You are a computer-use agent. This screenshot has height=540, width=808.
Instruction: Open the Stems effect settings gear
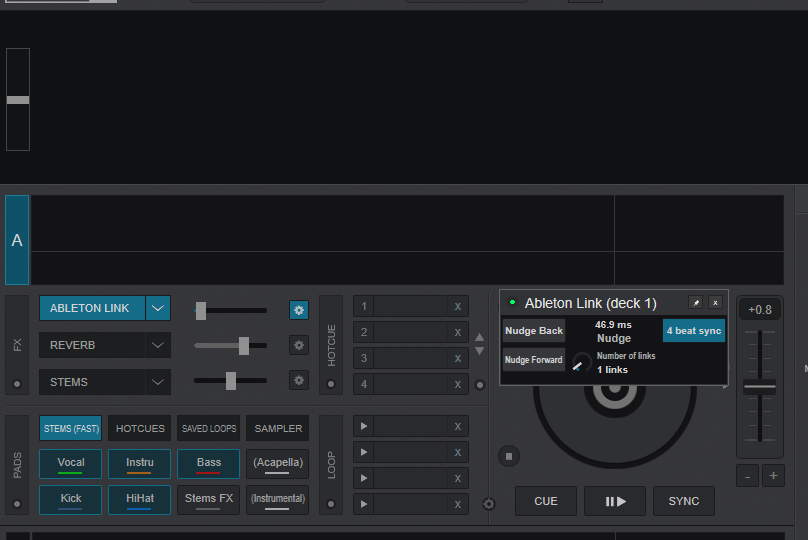point(298,380)
